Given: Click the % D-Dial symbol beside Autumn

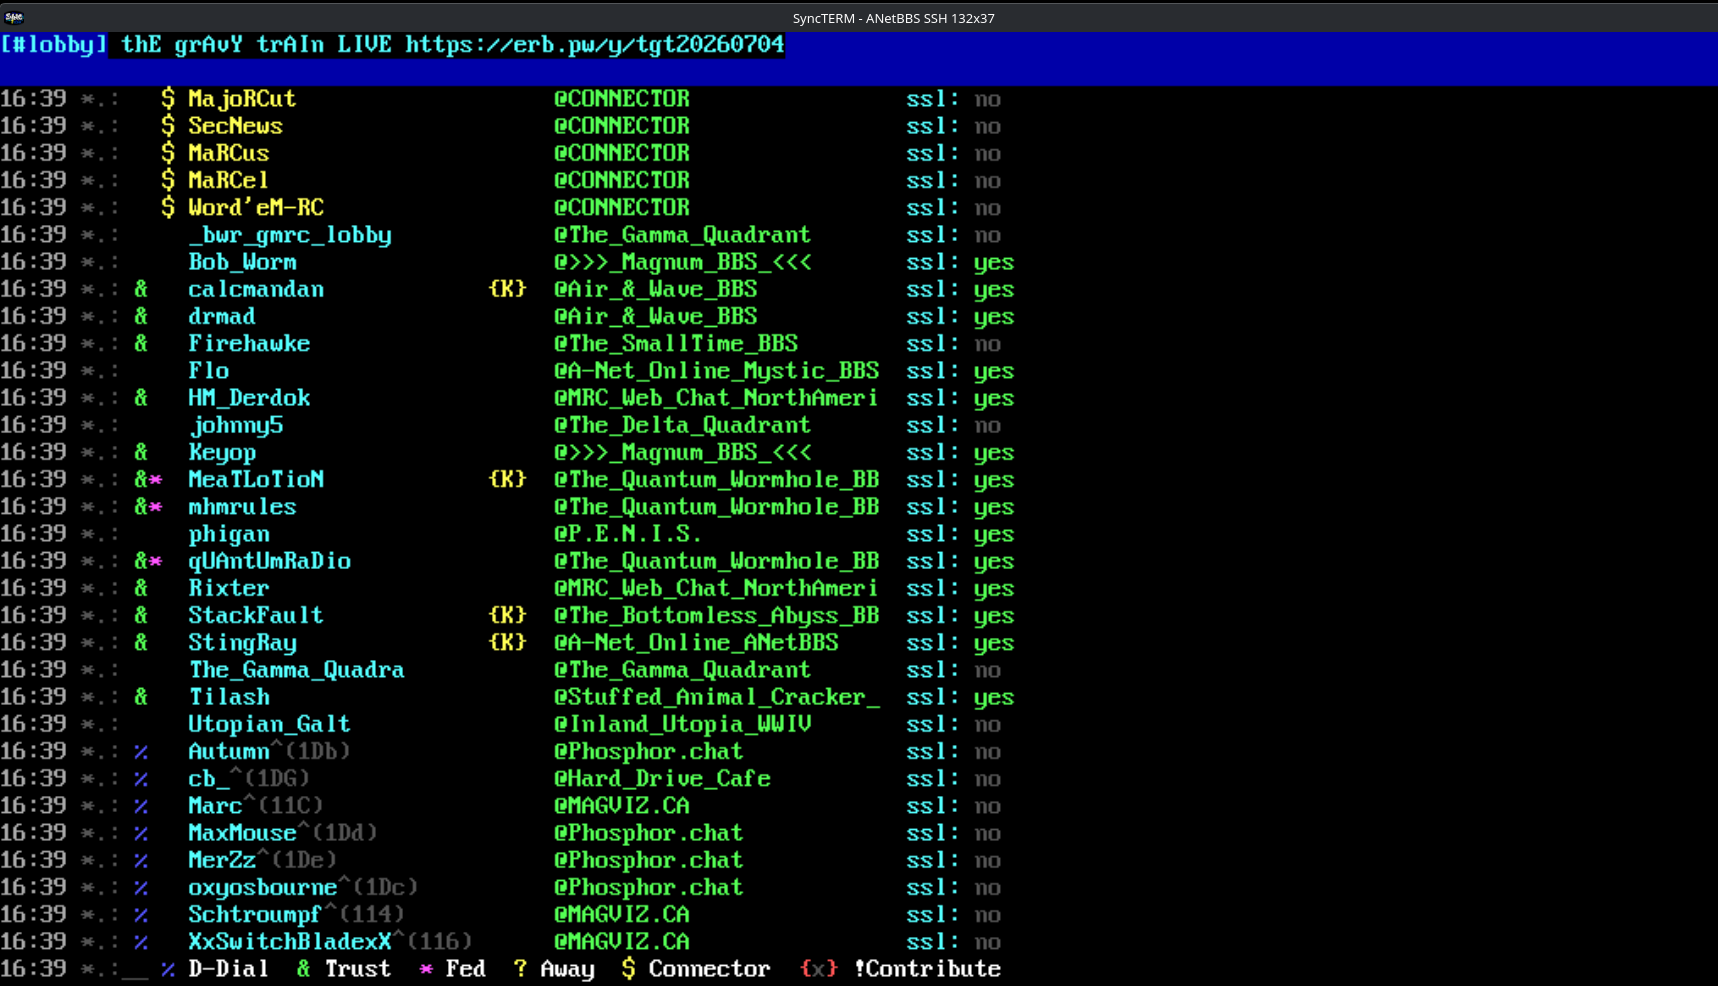Looking at the screenshot, I should point(141,751).
